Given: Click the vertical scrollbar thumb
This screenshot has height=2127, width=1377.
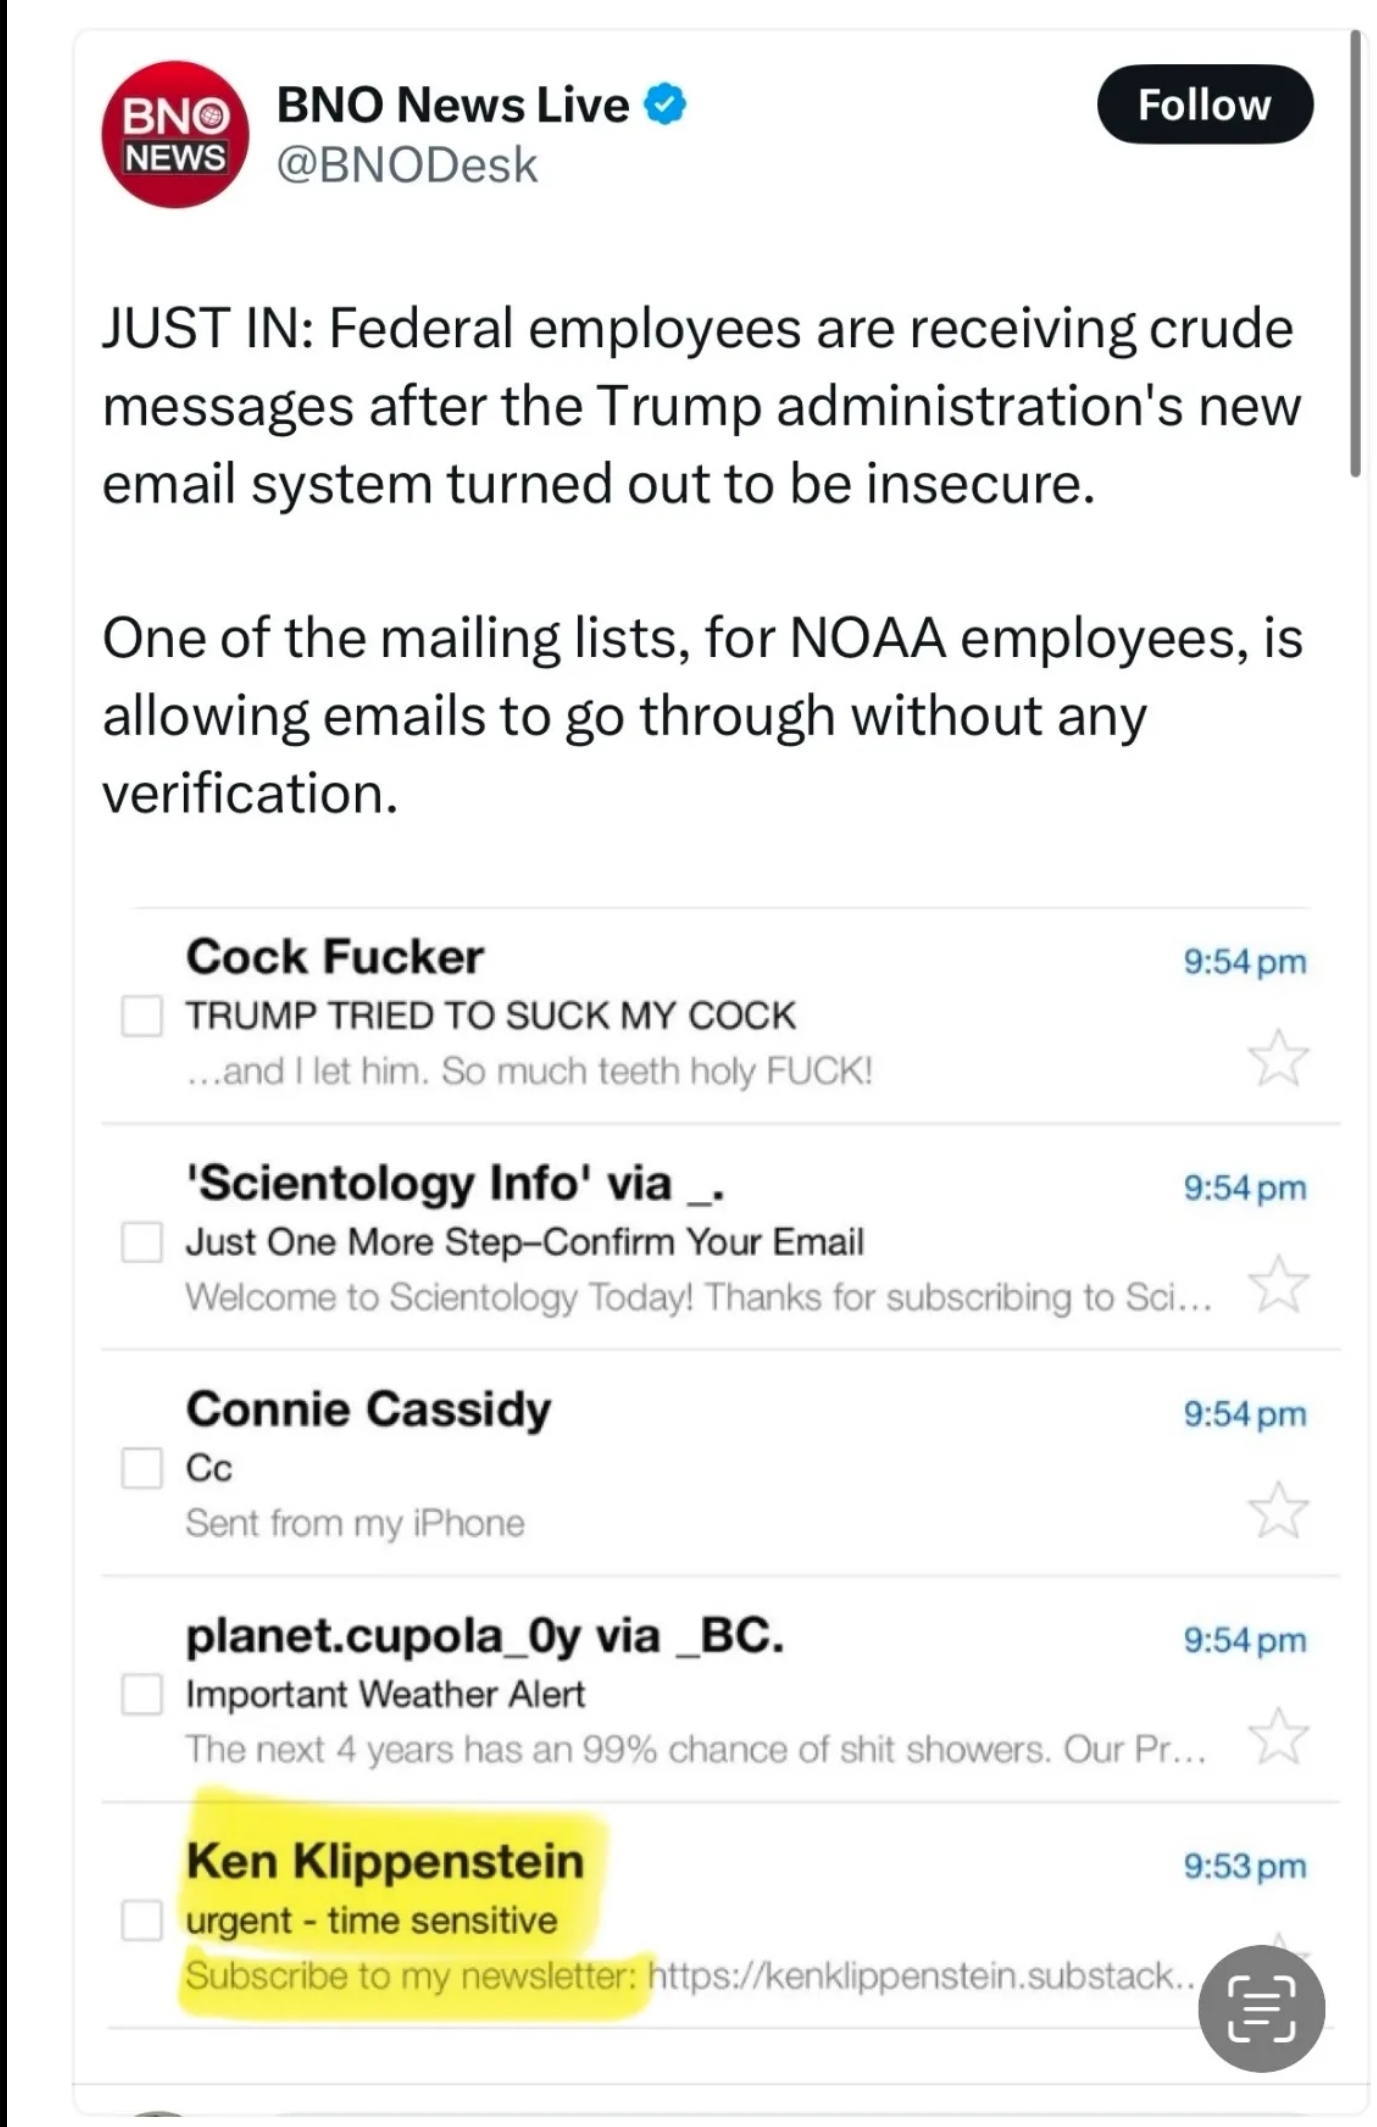Looking at the screenshot, I should 1356,253.
